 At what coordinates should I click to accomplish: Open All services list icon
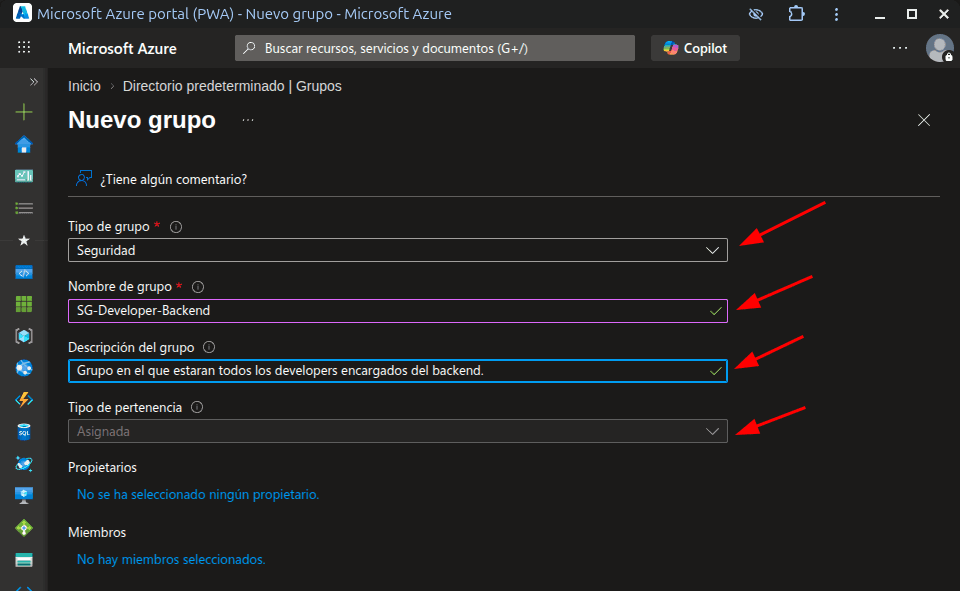tap(24, 208)
